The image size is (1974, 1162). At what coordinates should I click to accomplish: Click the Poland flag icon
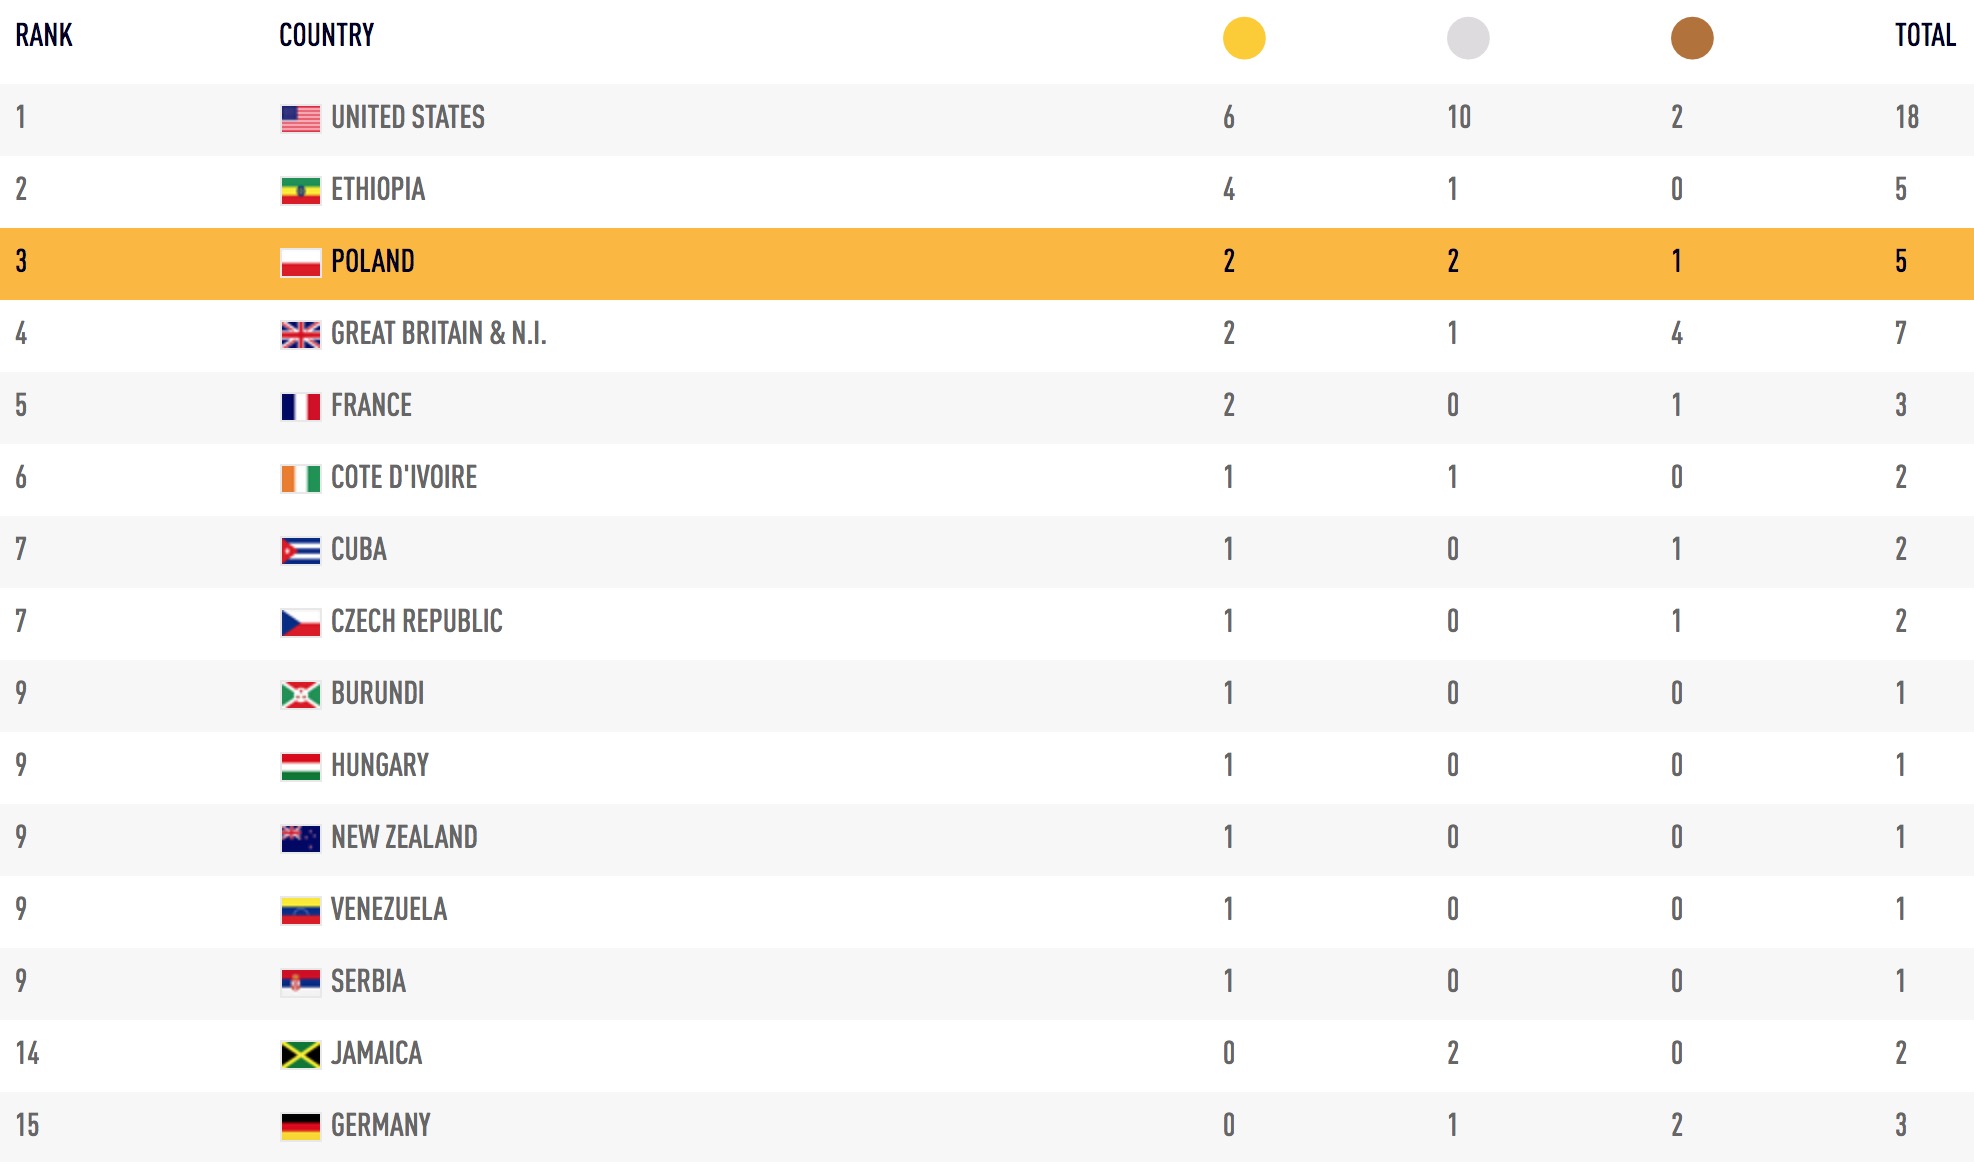tap(300, 262)
